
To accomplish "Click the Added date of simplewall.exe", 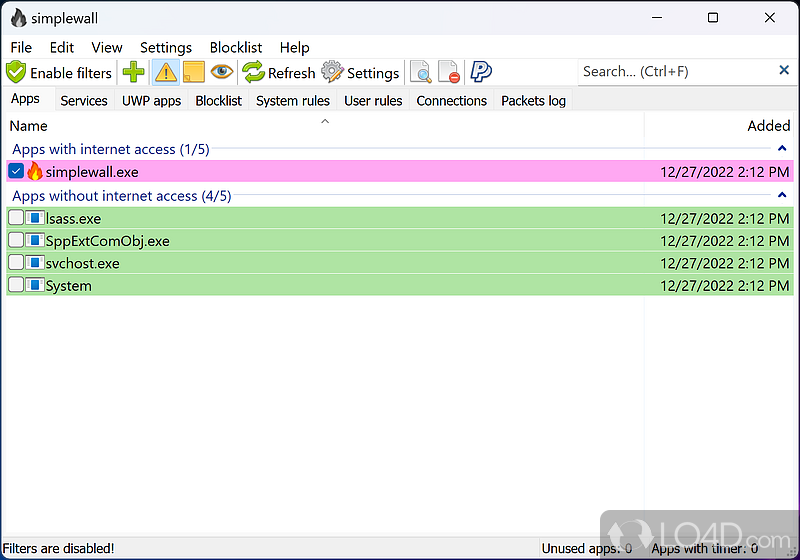I will 724,172.
